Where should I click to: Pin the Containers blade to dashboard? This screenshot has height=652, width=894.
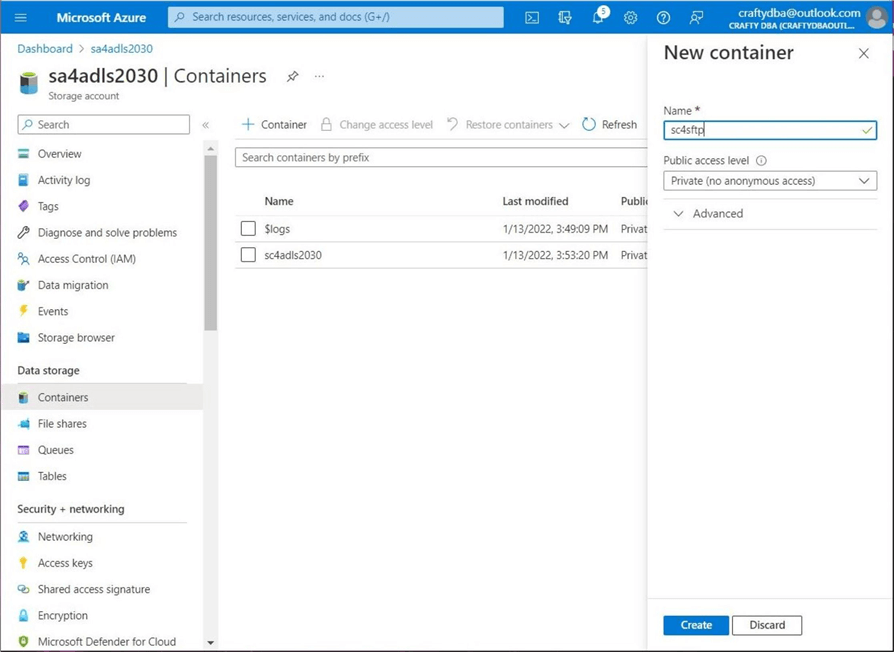(293, 76)
